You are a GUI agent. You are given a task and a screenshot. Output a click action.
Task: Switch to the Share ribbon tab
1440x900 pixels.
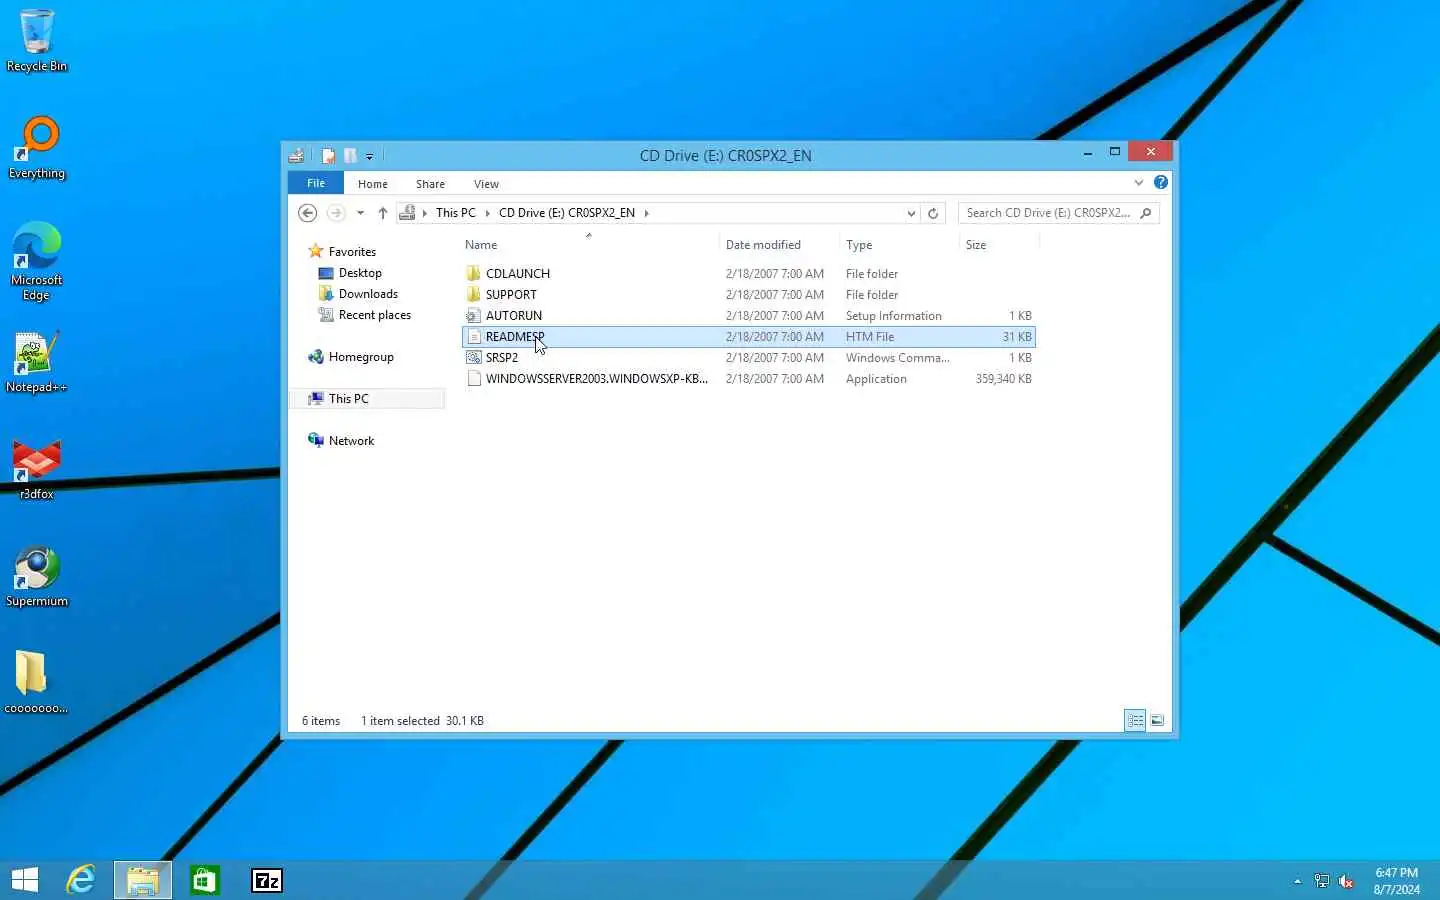coord(430,184)
